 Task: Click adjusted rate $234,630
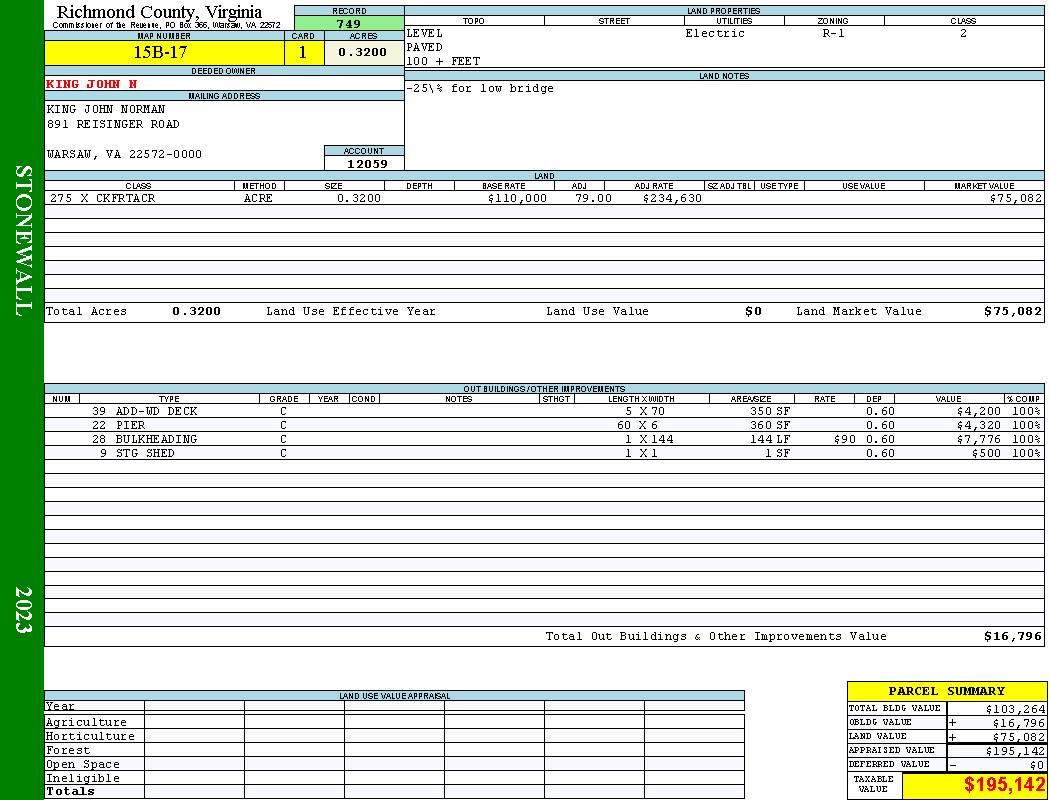point(672,198)
